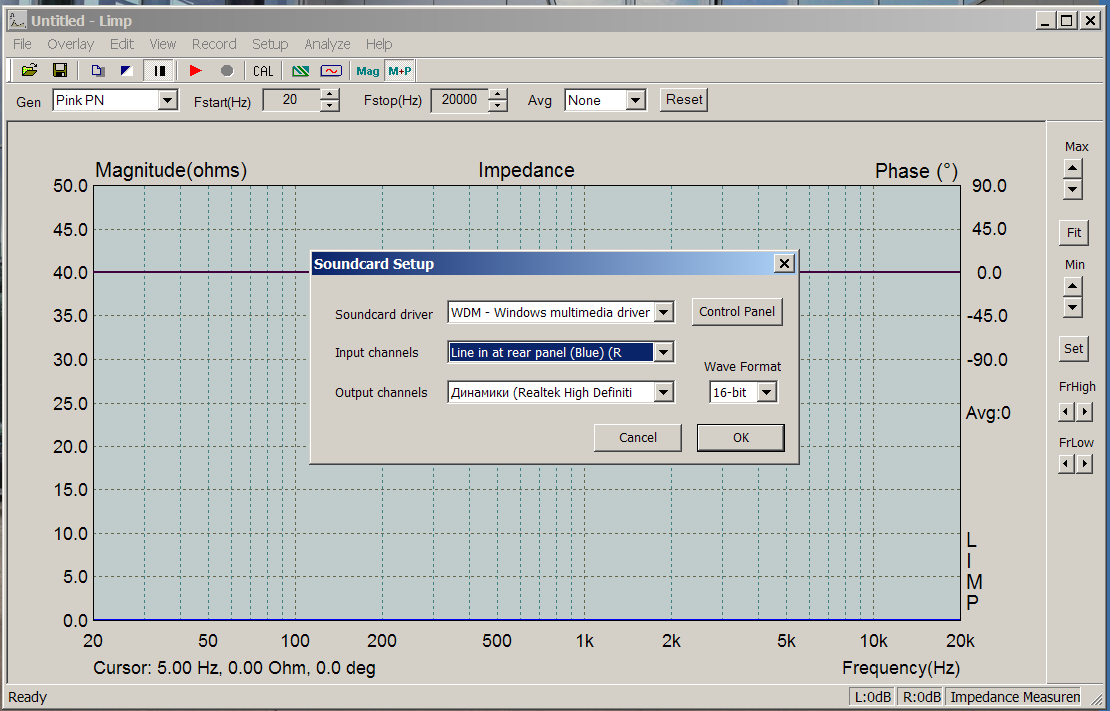Image resolution: width=1110 pixels, height=711 pixels.
Task: Open the Analyze menu
Action: 327,44
